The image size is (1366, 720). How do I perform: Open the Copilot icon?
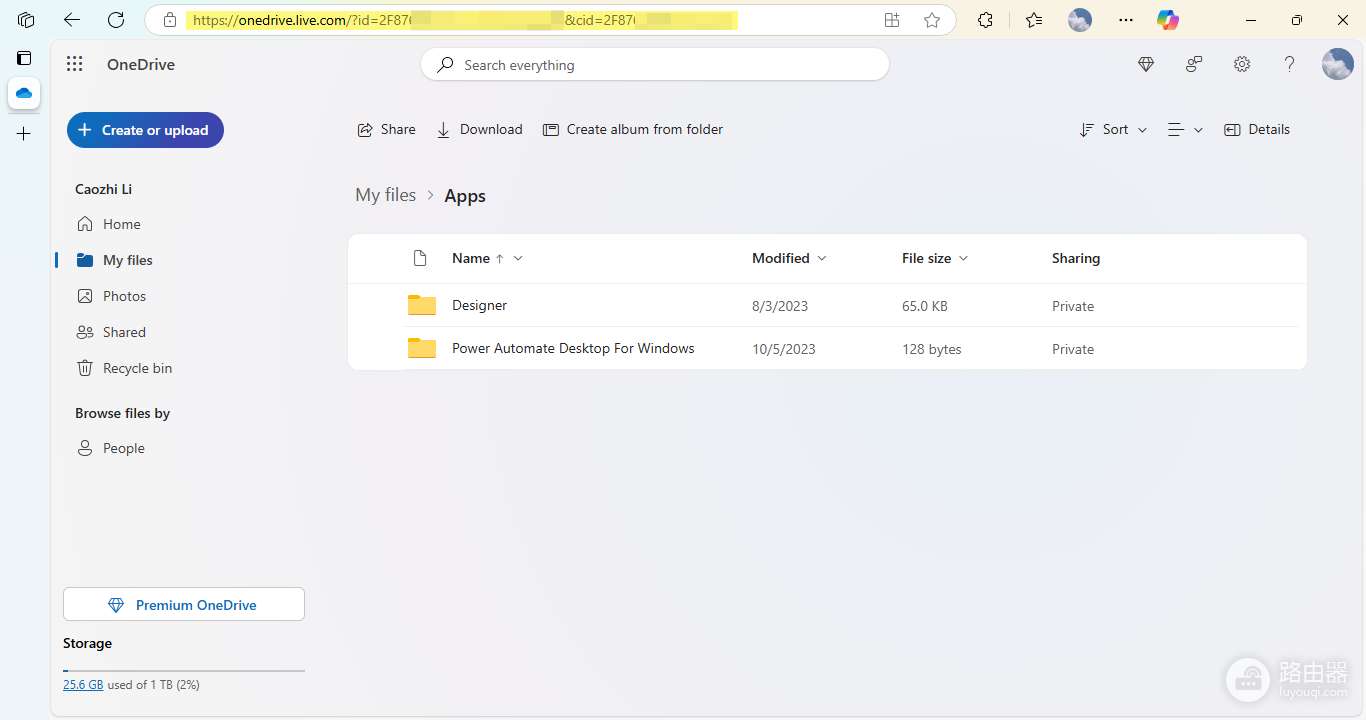[x=1168, y=20]
